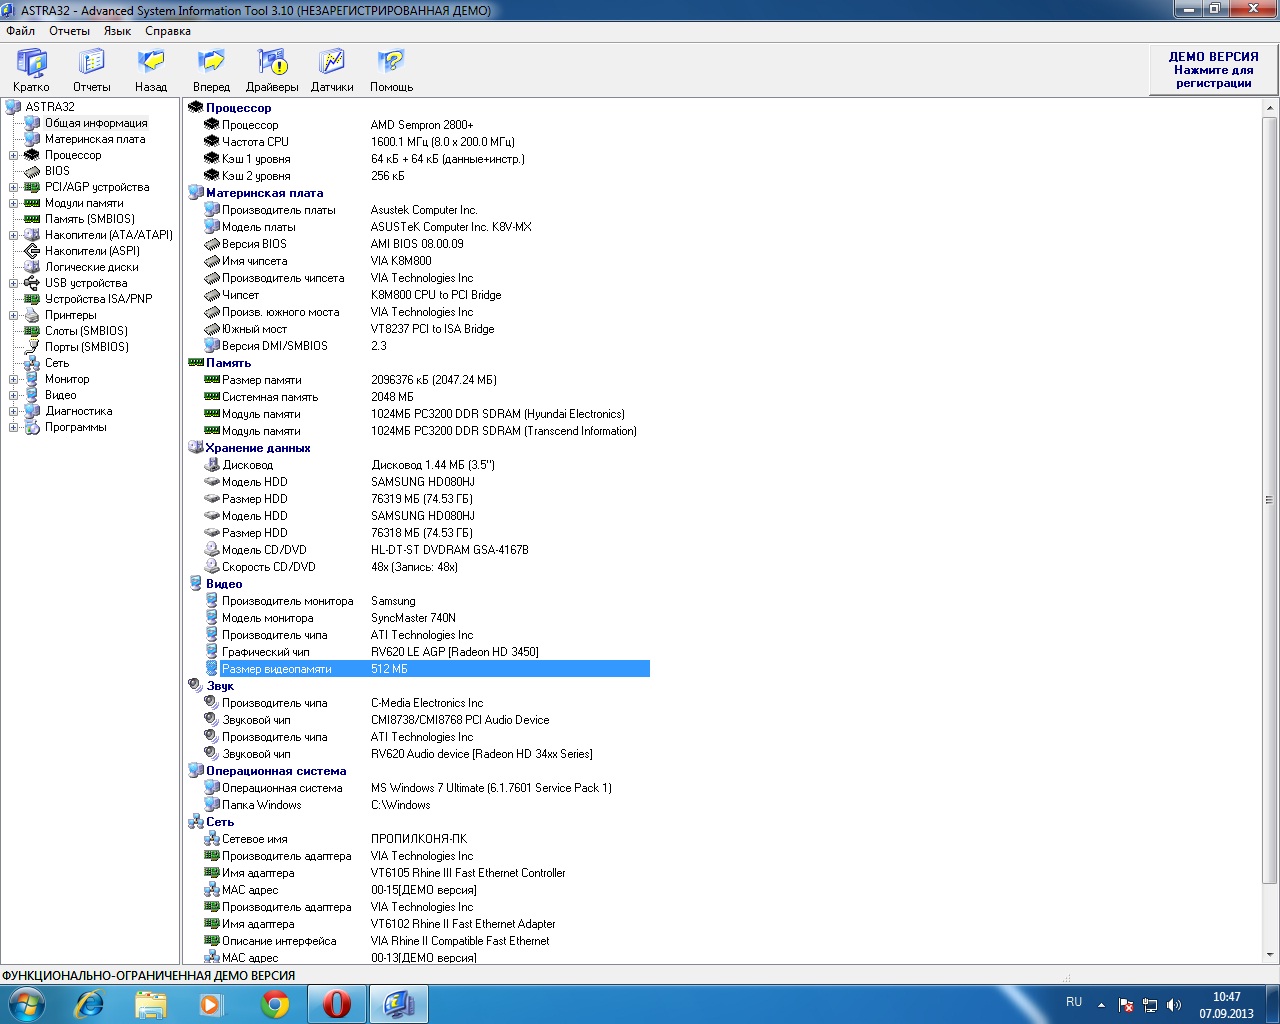Select the Графический чип row
The width and height of the screenshot is (1280, 1024).
265,652
